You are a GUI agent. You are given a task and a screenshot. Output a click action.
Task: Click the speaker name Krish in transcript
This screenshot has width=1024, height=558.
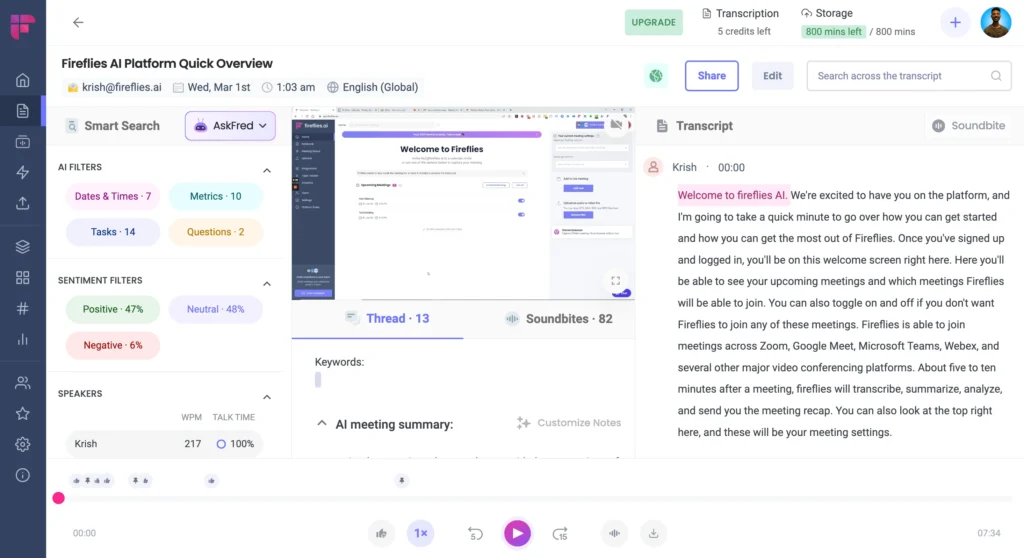[684, 167]
